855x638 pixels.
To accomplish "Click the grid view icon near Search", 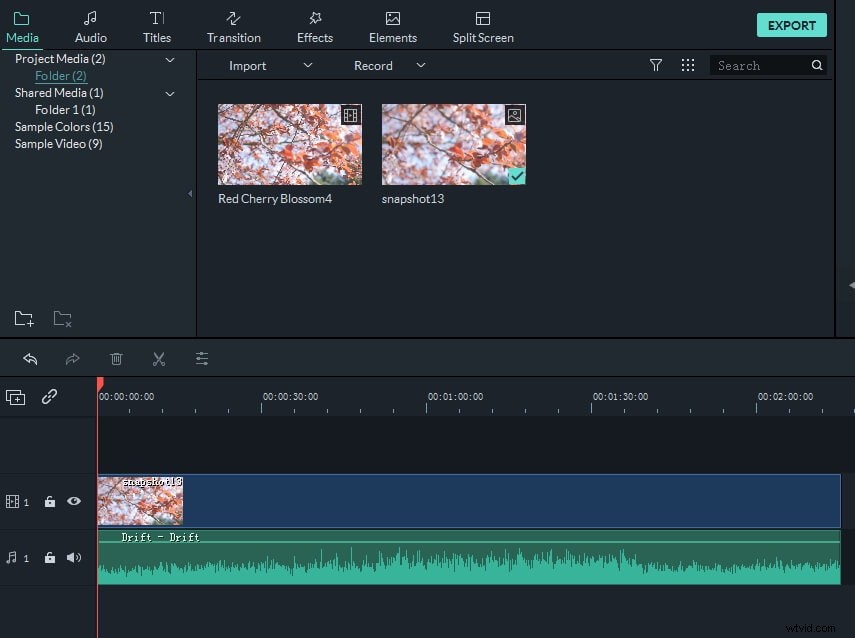I will point(688,65).
